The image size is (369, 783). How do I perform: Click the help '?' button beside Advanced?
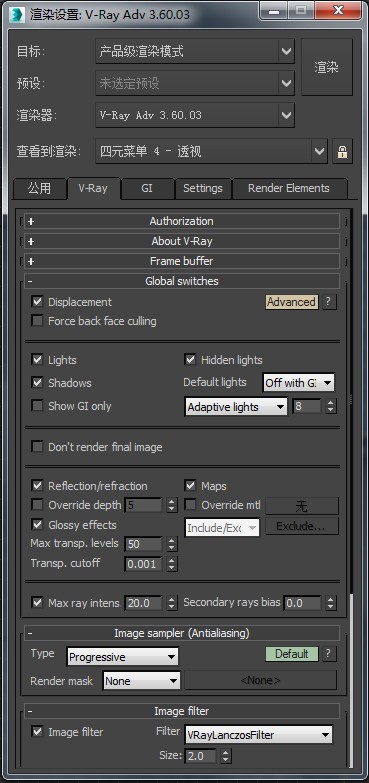coord(328,302)
